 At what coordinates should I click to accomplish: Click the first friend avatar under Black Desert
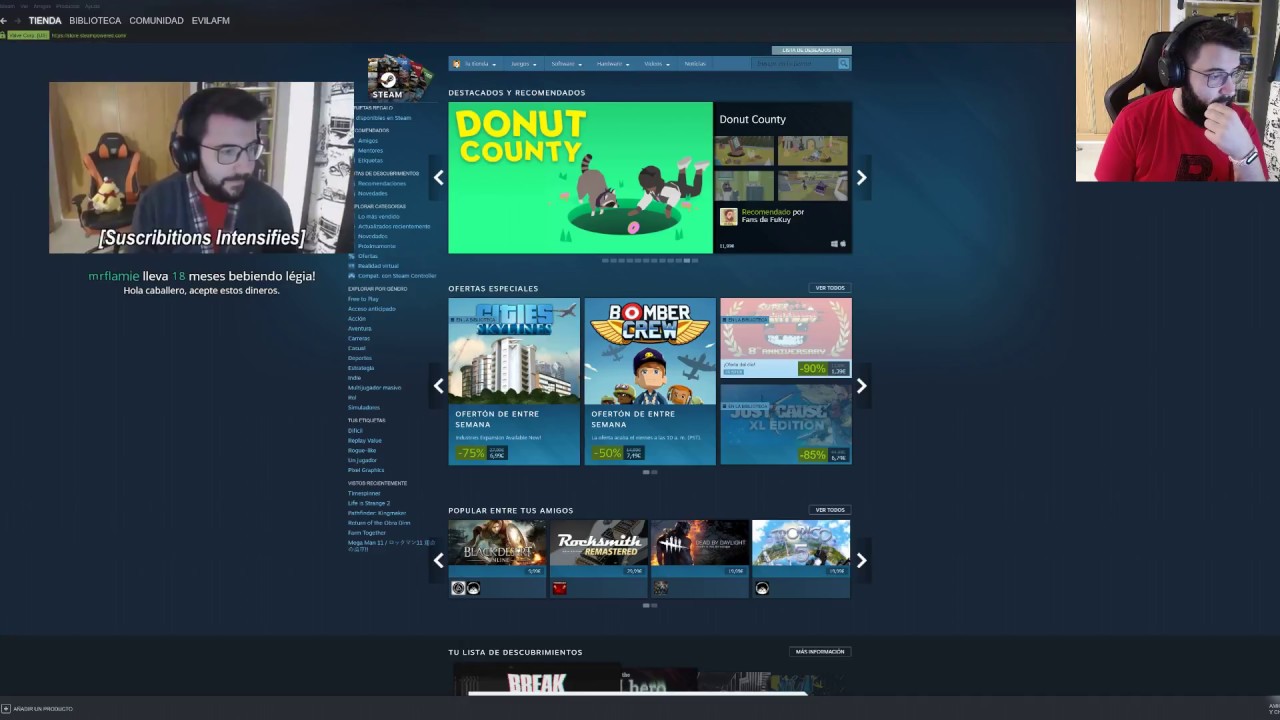[458, 588]
